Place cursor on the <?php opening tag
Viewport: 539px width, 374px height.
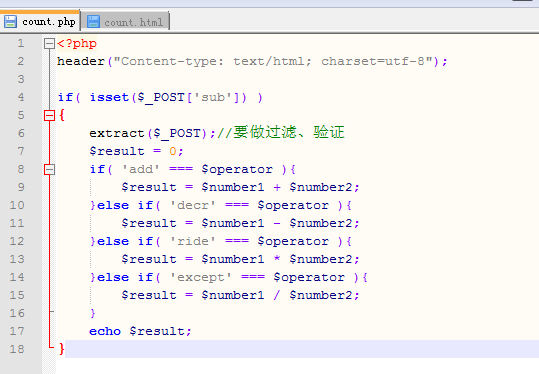tap(77, 44)
